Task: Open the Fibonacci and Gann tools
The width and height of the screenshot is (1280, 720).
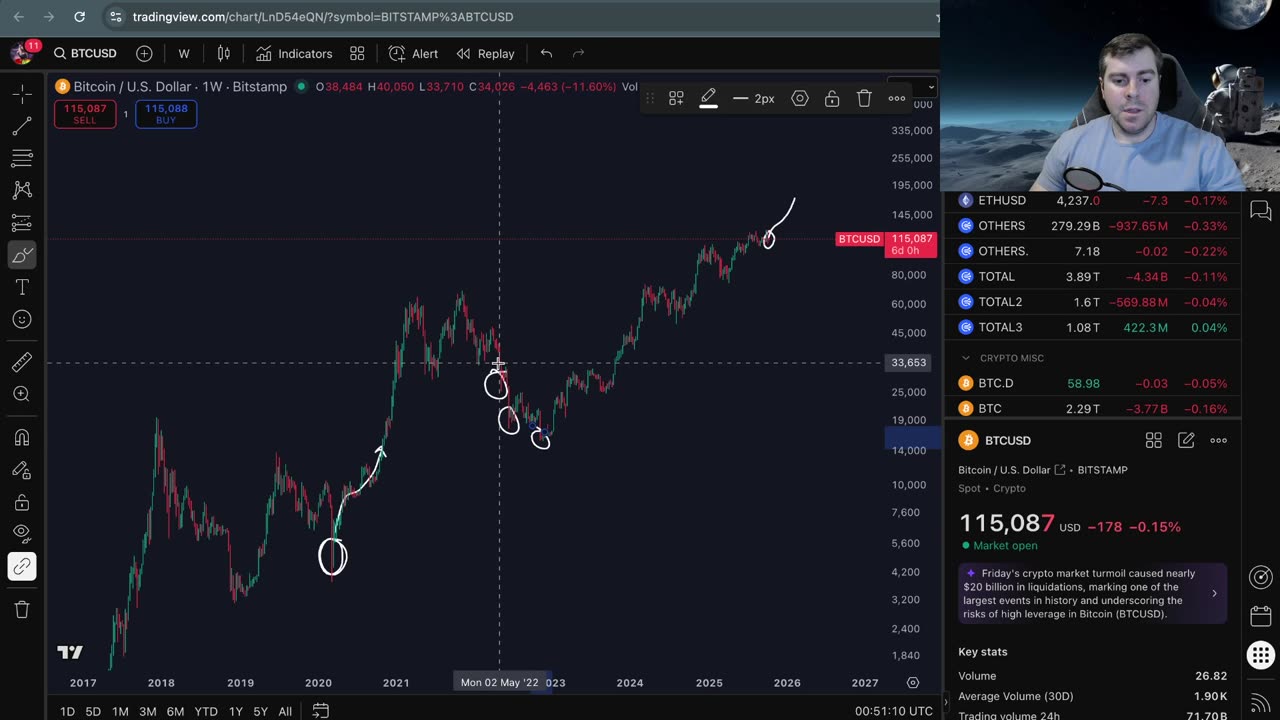Action: (22, 158)
